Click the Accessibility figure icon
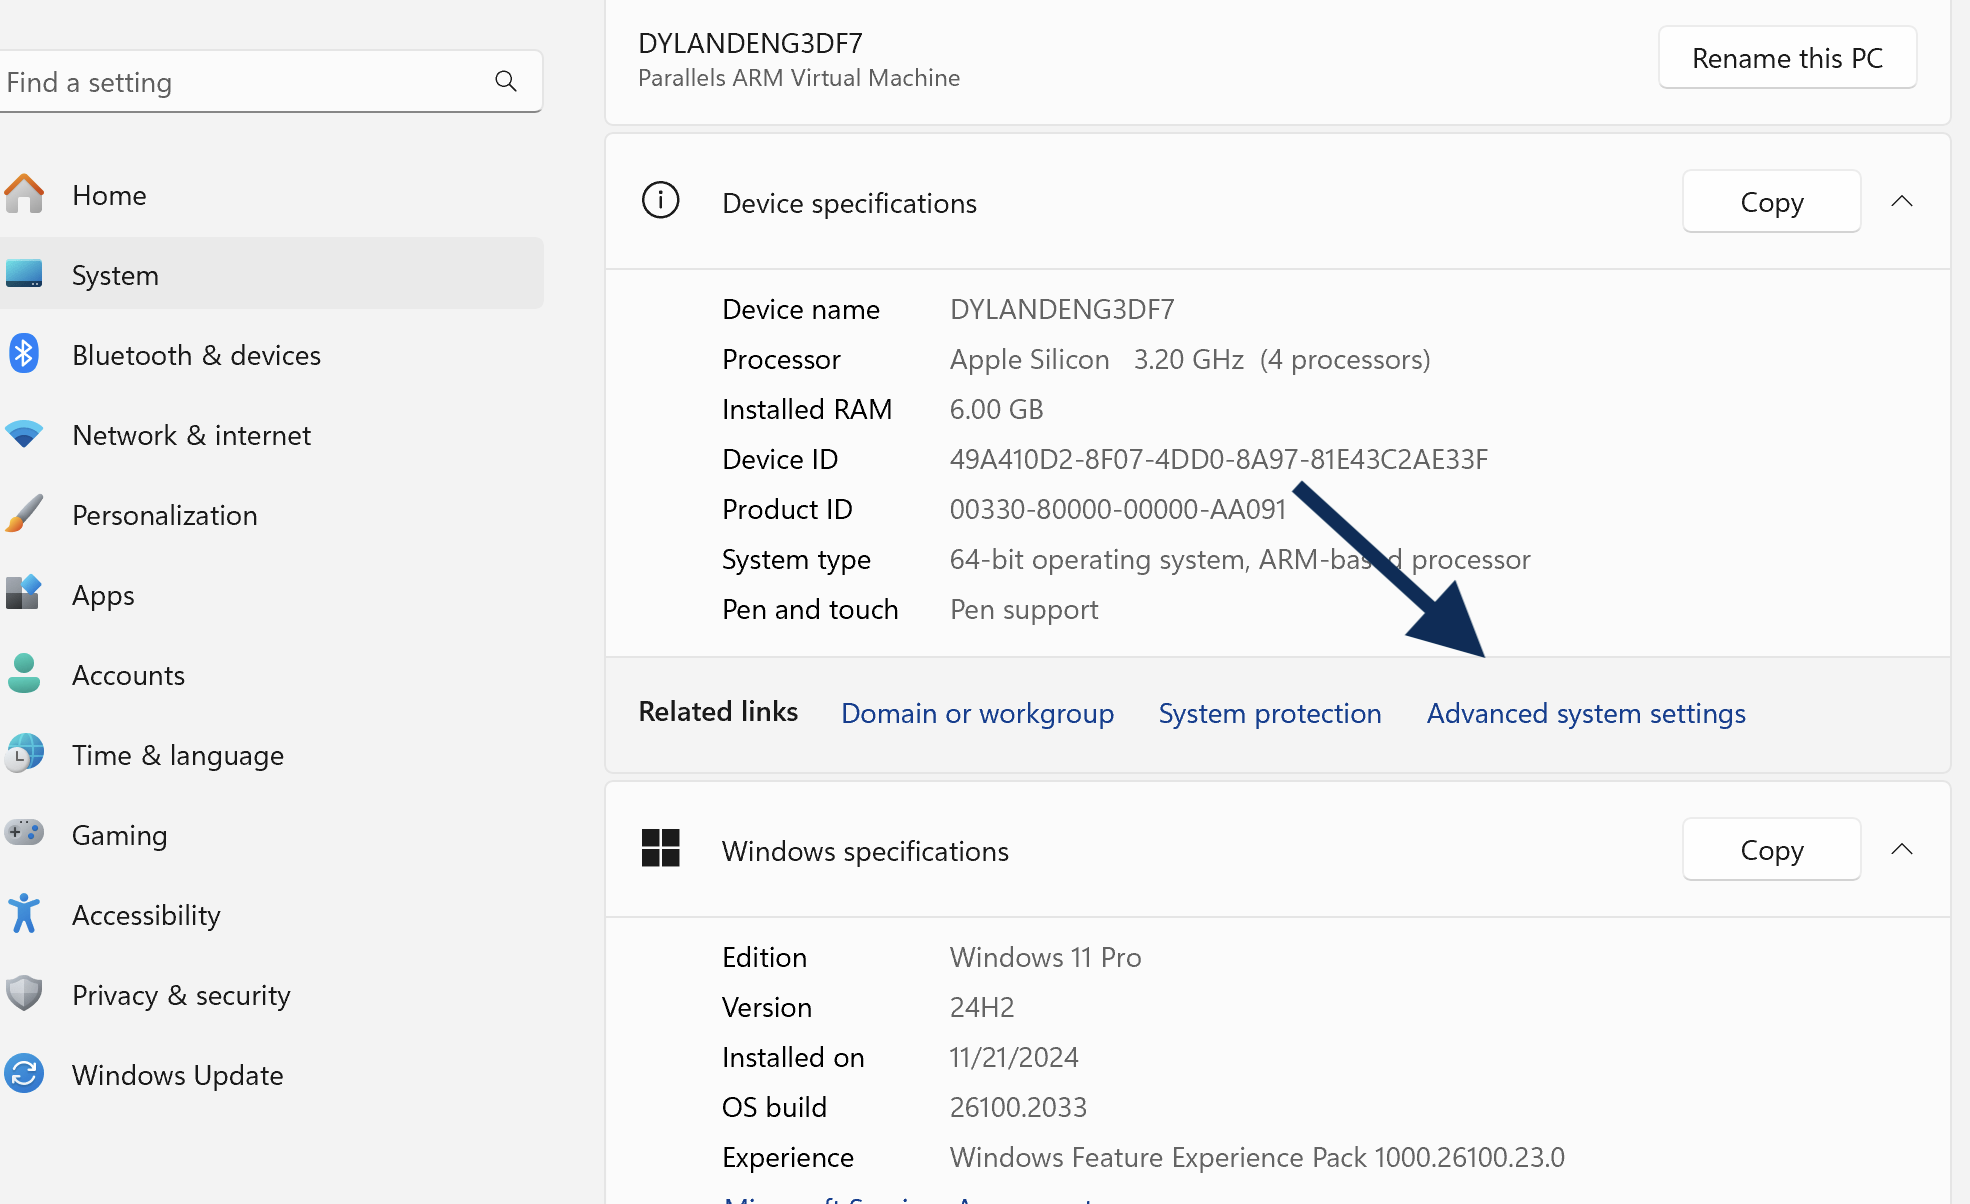Screen dimensions: 1970x1204 [24, 914]
